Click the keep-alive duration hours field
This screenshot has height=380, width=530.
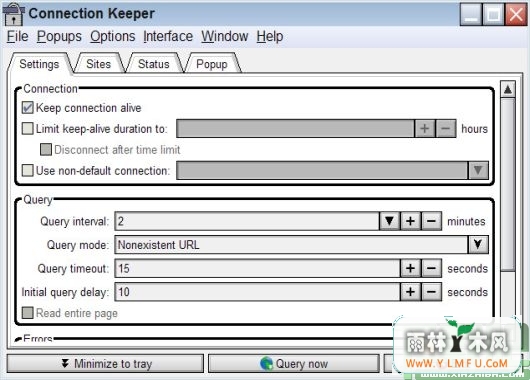pos(295,128)
